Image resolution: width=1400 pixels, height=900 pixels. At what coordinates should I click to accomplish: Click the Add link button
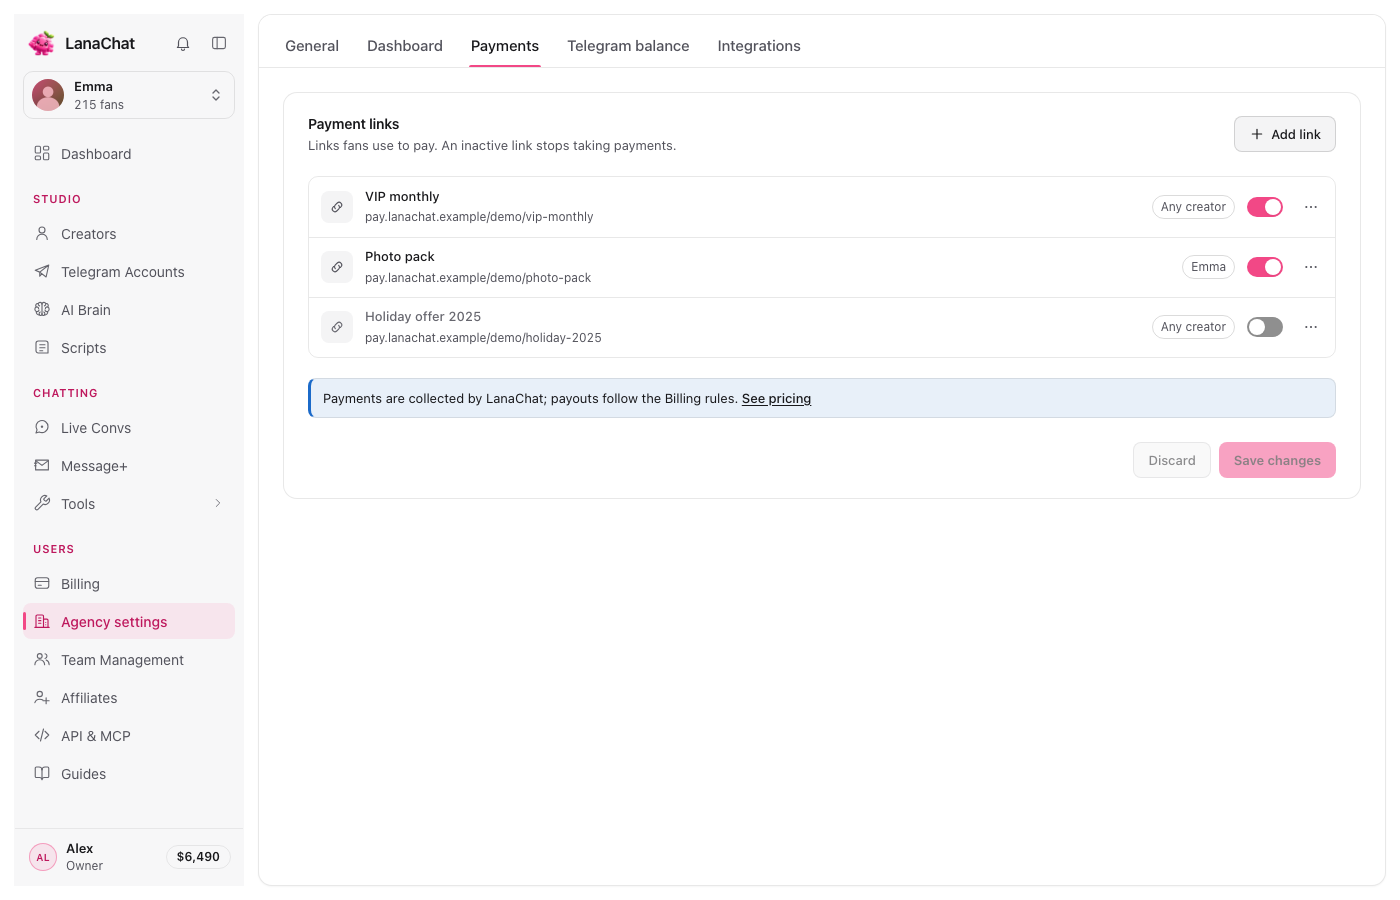coord(1285,134)
